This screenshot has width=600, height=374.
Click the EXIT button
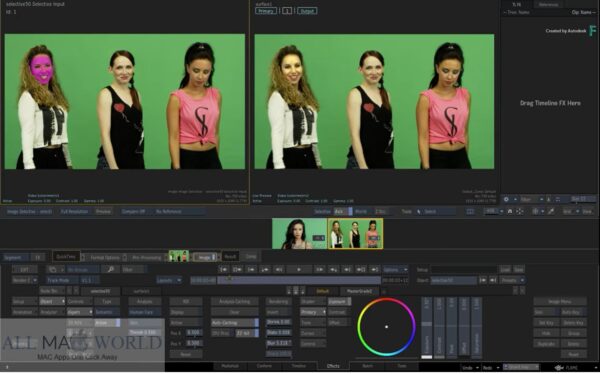(24, 270)
